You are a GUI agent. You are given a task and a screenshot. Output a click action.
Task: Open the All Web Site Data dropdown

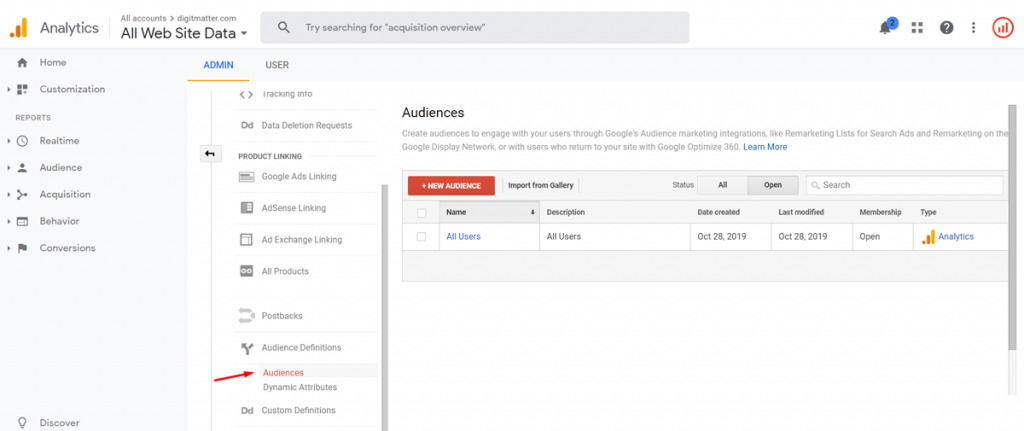point(184,33)
